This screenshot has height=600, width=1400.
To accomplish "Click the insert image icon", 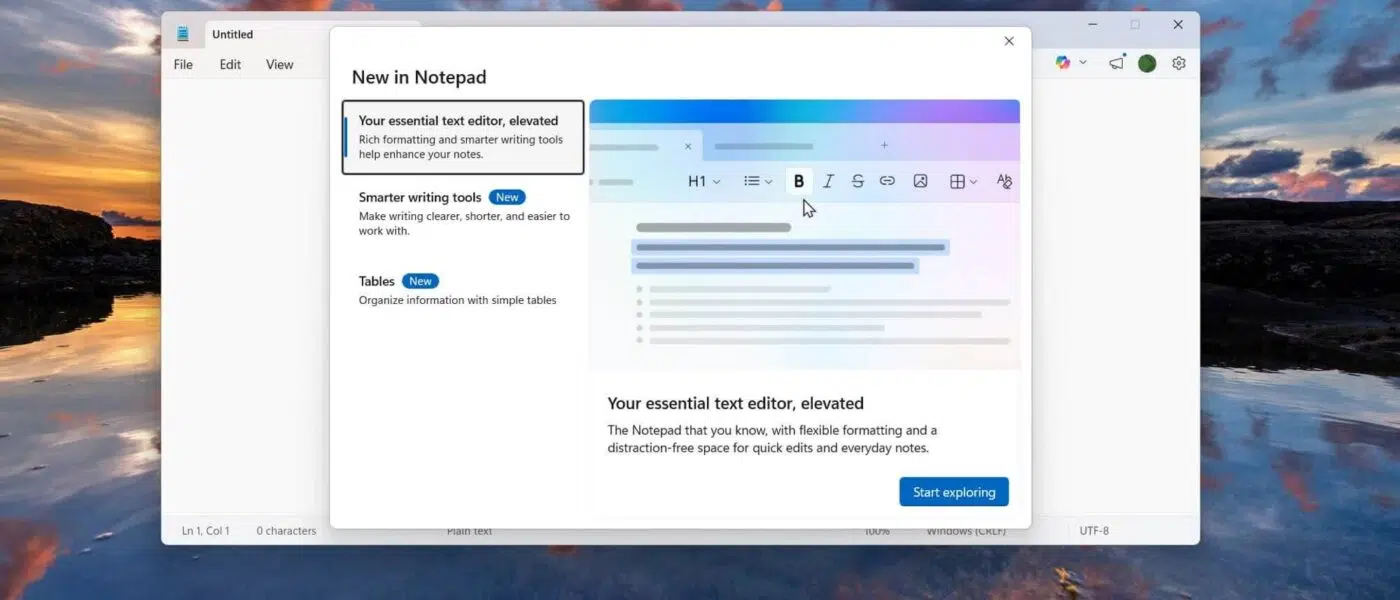I will (920, 181).
